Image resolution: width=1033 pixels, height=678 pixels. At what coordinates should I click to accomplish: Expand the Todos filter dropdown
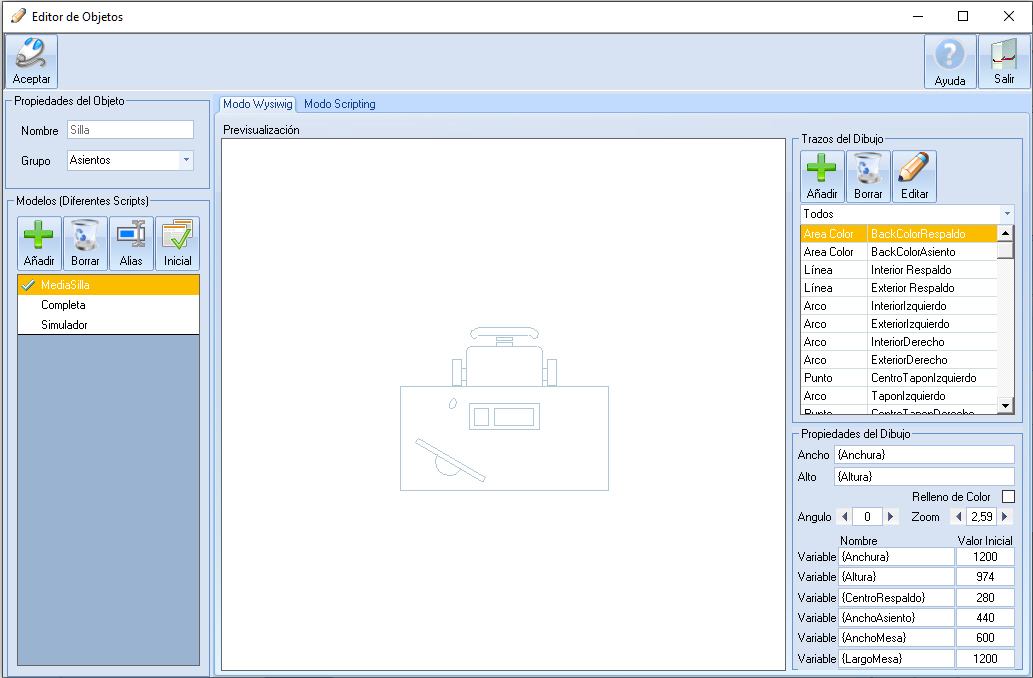[1006, 214]
